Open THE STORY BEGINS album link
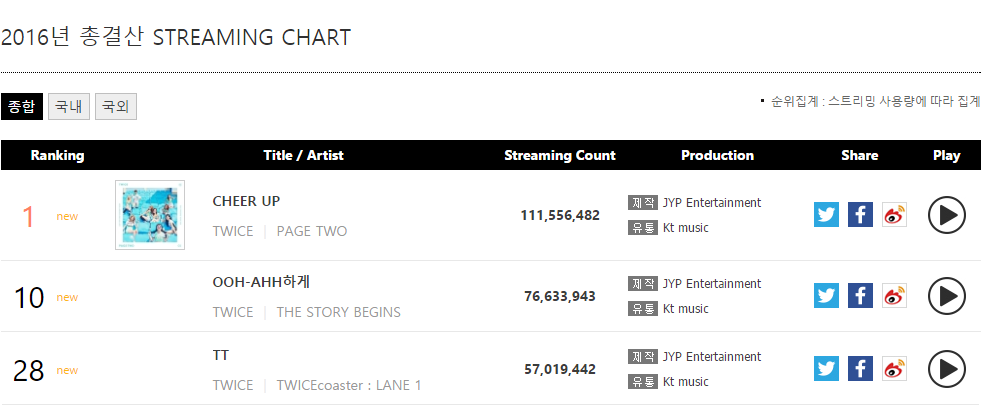Viewport: 983px width, 407px height. 339,312
